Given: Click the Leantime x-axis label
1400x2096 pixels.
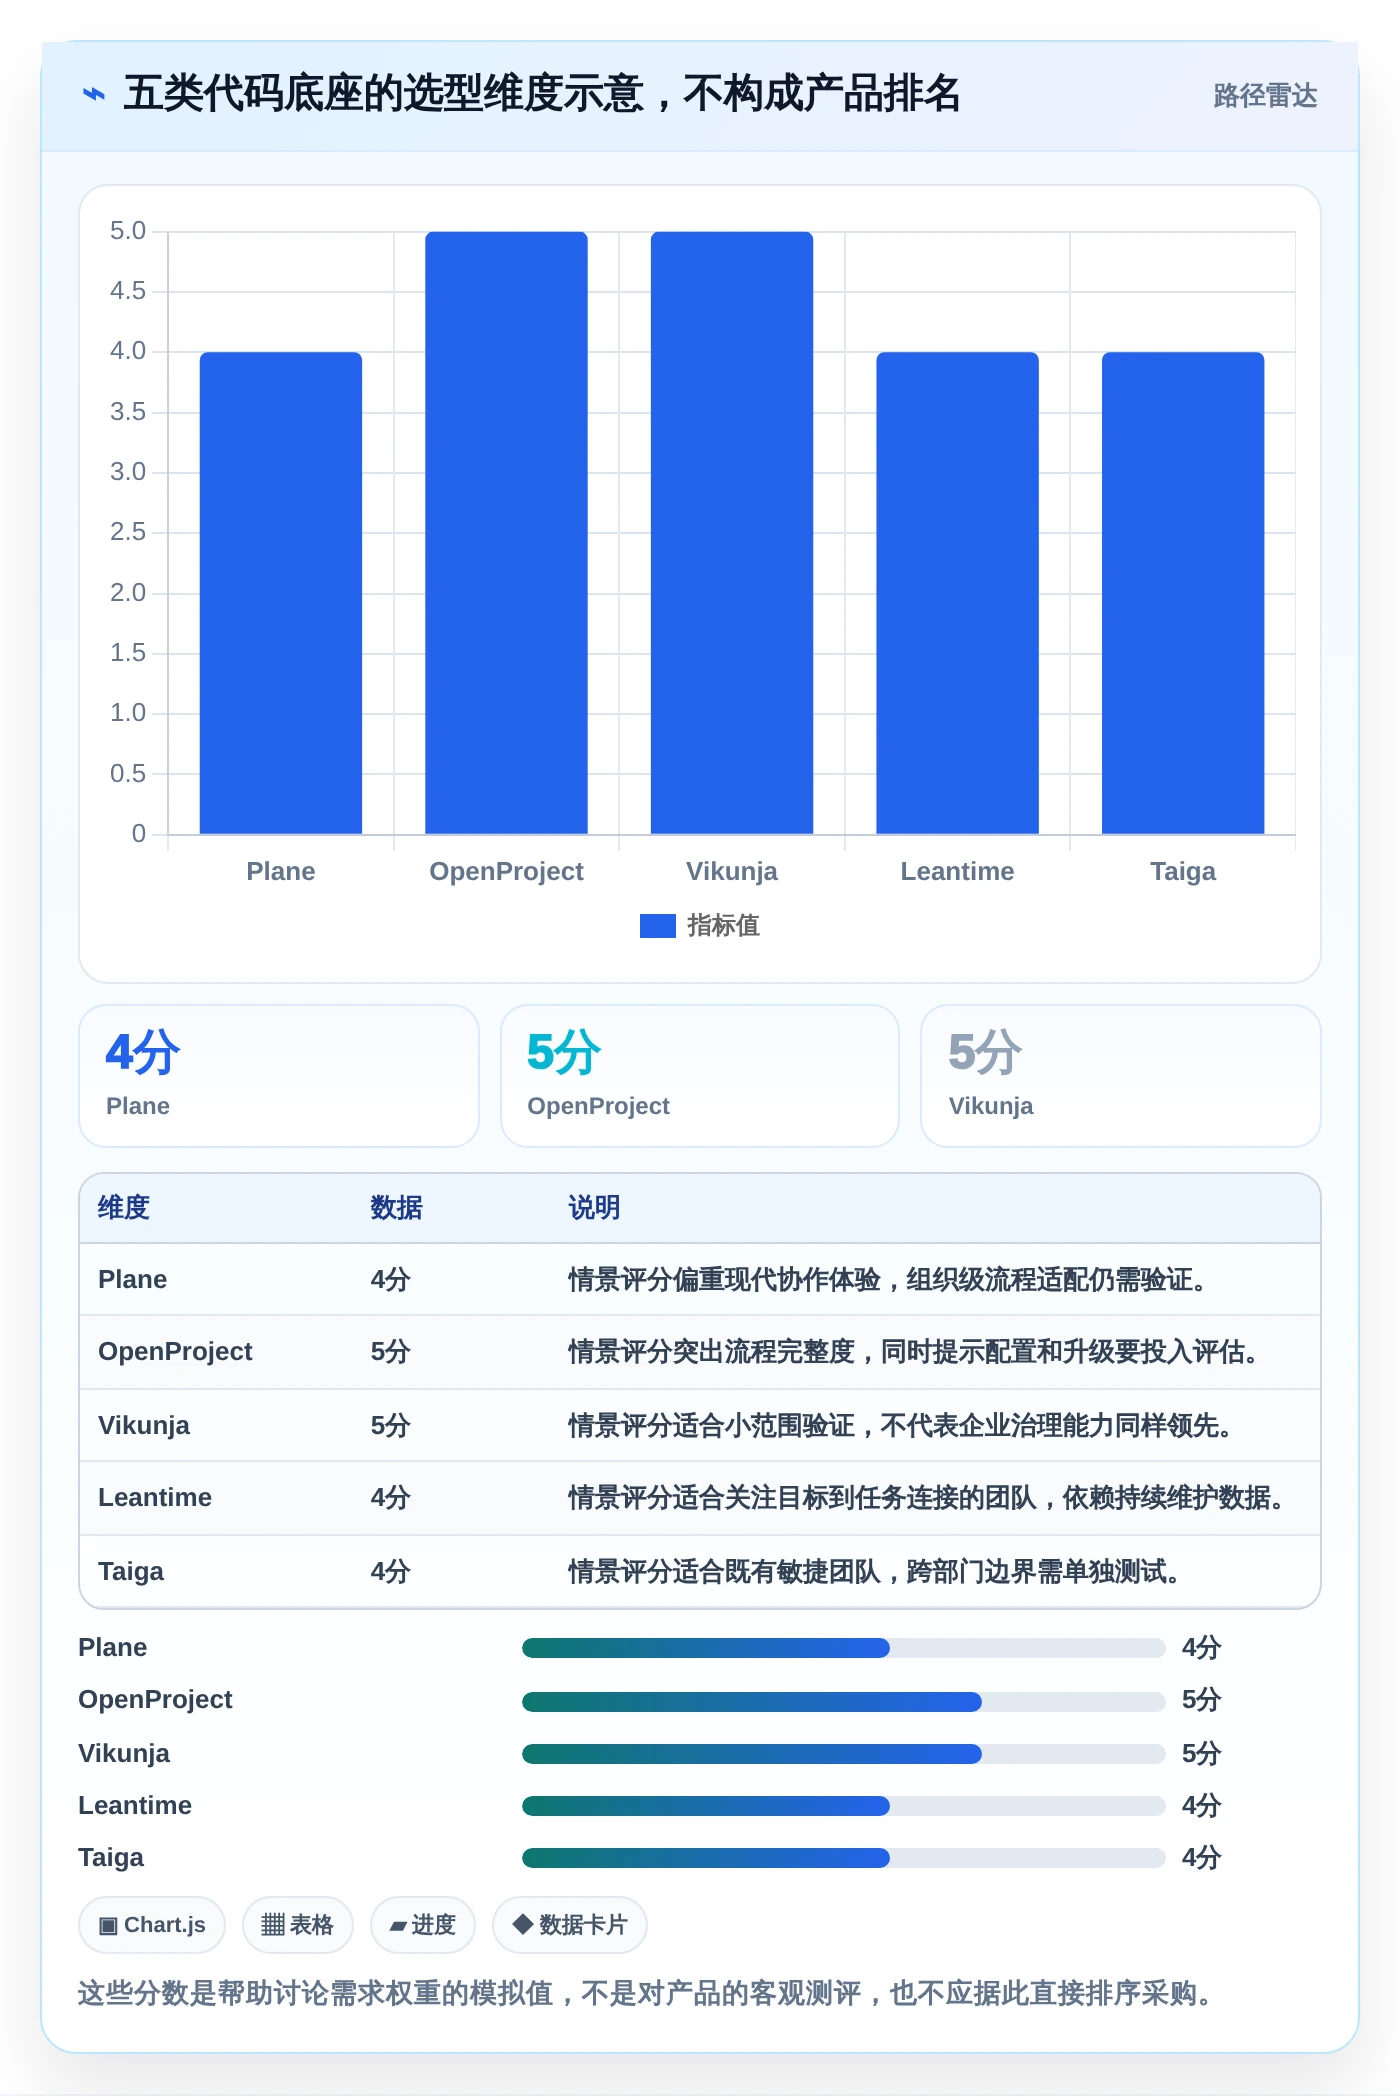Looking at the screenshot, I should pyautogui.click(x=957, y=872).
